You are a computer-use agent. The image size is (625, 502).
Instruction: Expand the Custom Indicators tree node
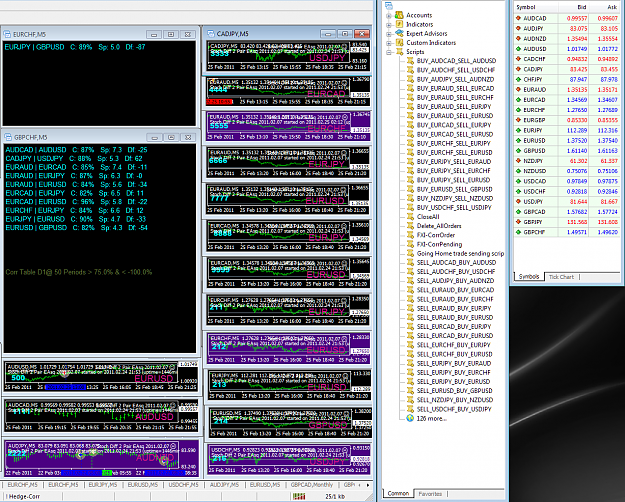coord(389,43)
